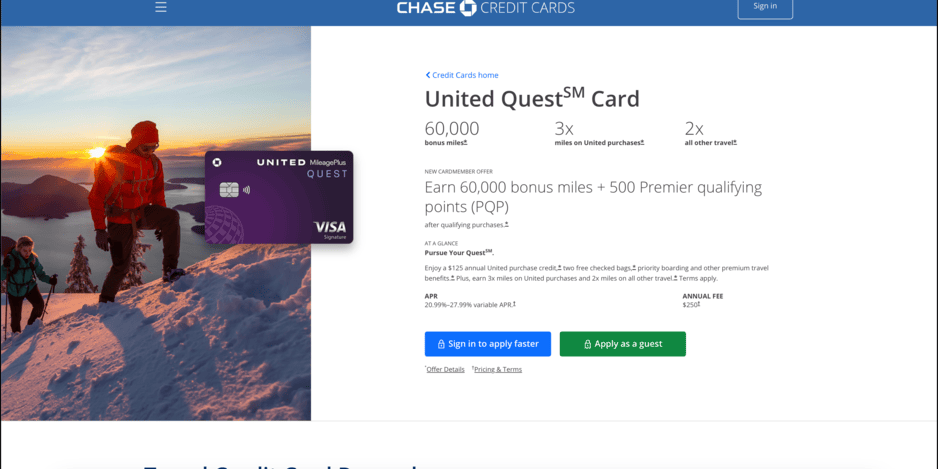Click Sign in to apply faster
This screenshot has height=469, width=938.
pyautogui.click(x=488, y=344)
